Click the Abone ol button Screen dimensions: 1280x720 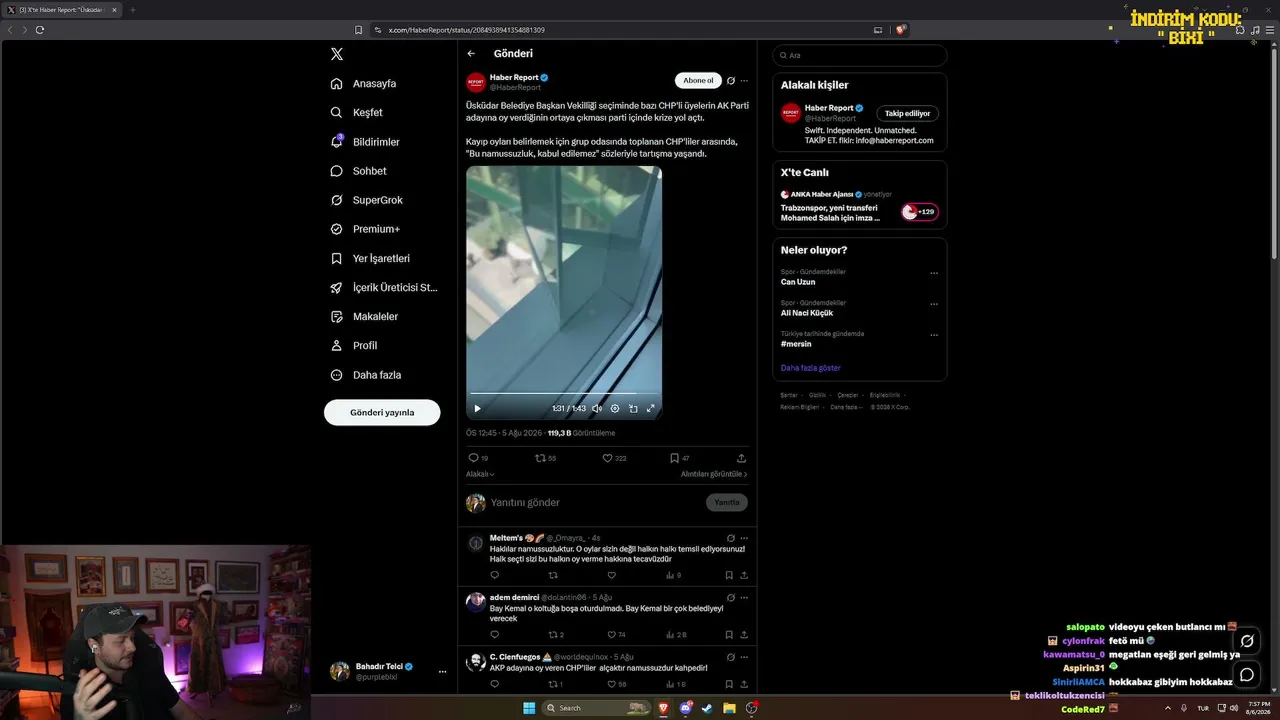(x=698, y=81)
